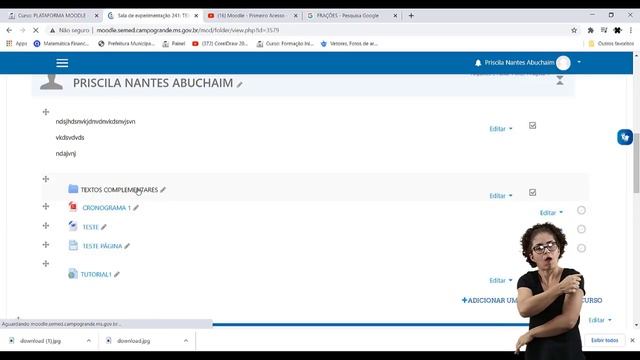This screenshot has width=640, height=360.
Task: Open the notifications bell
Action: (x=478, y=63)
